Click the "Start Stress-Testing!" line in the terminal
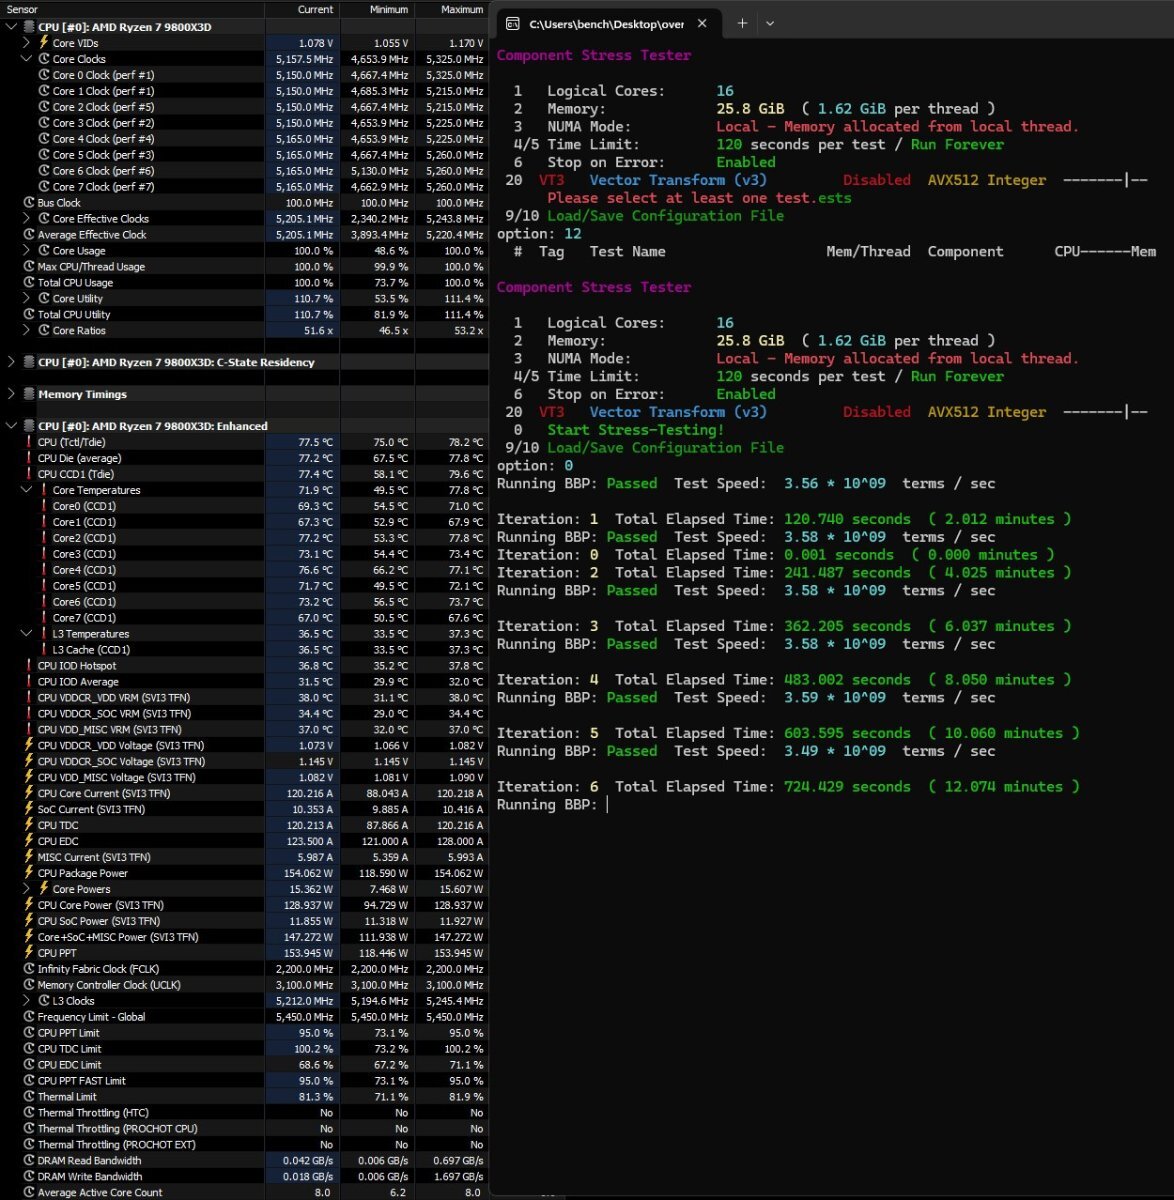The width and height of the screenshot is (1174, 1200). coord(636,430)
